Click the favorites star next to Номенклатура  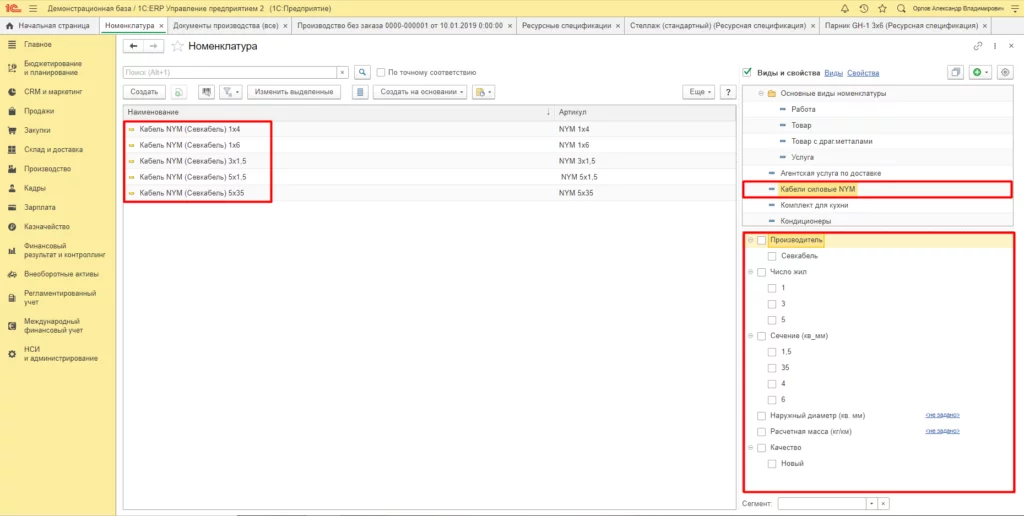coord(178,46)
